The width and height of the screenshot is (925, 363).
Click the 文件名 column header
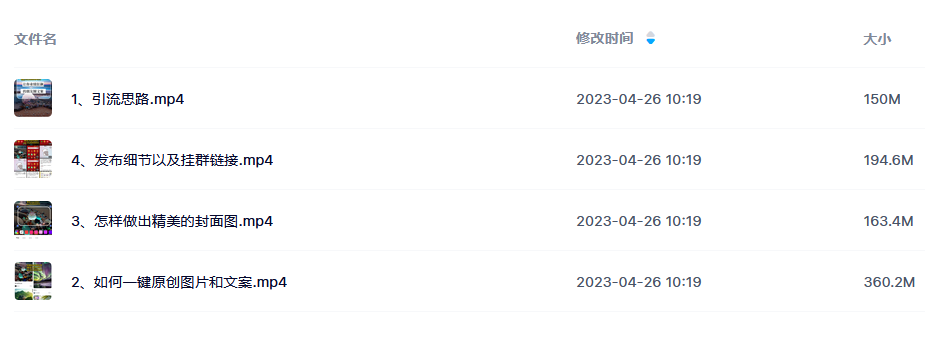[x=35, y=40]
